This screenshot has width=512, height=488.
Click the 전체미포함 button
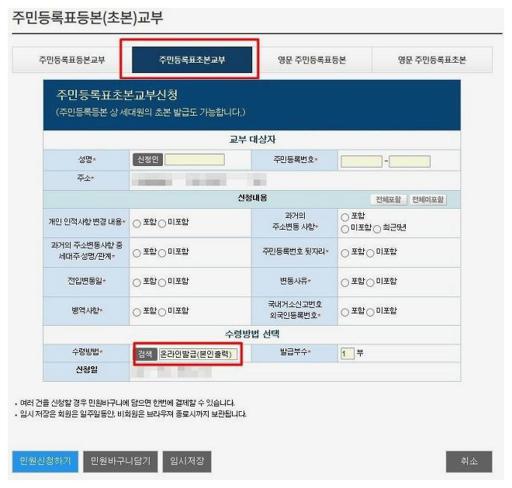coord(428,200)
